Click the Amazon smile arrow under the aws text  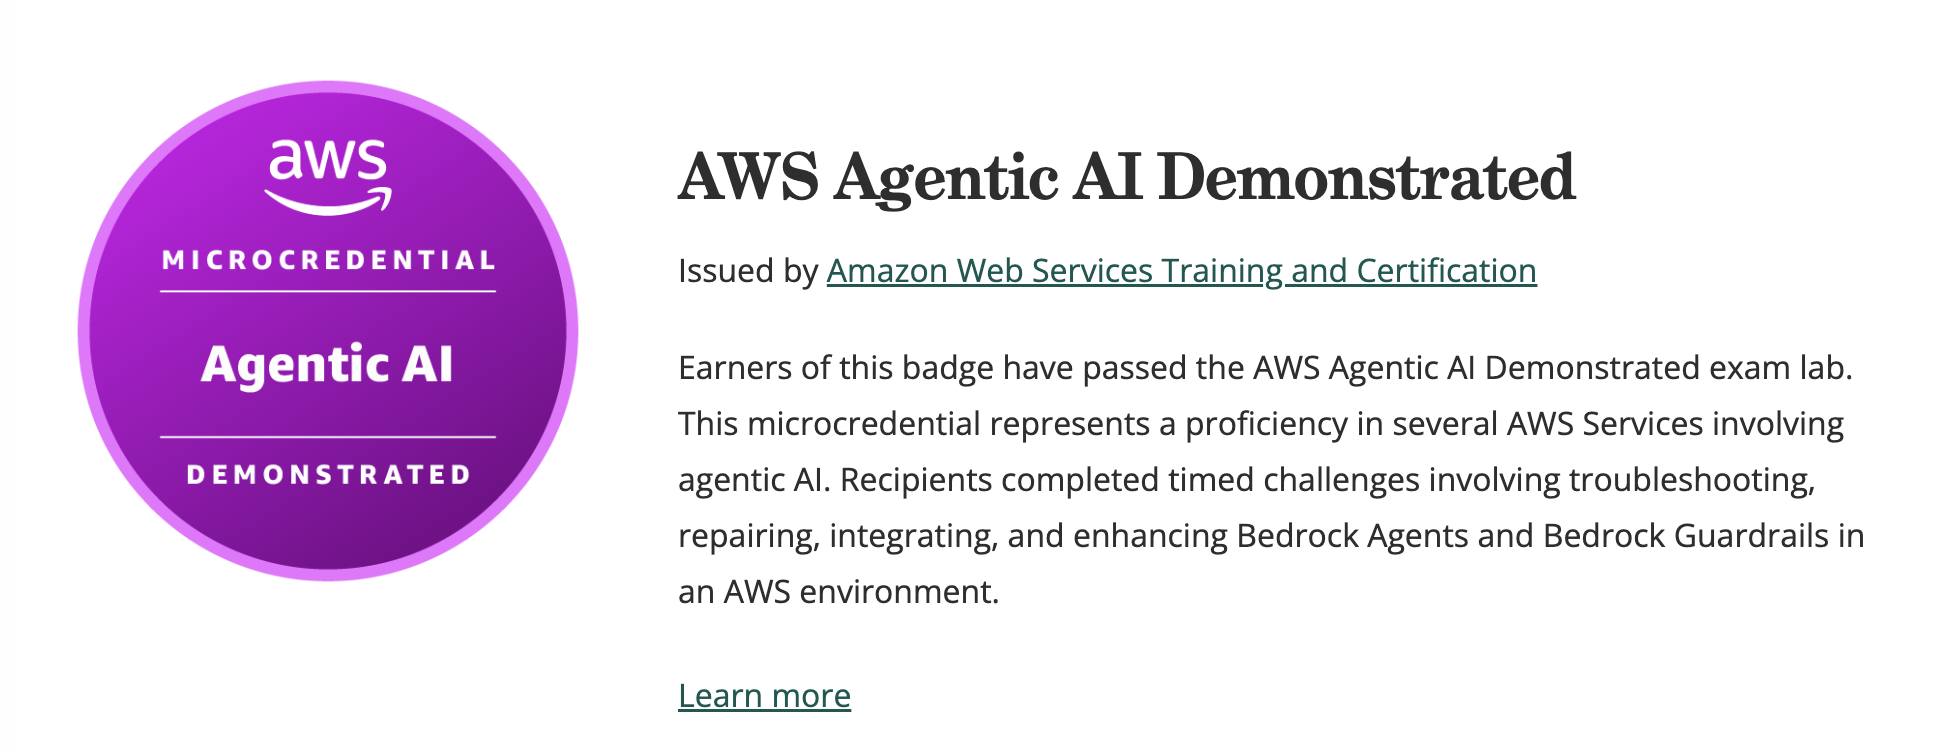pos(328,203)
